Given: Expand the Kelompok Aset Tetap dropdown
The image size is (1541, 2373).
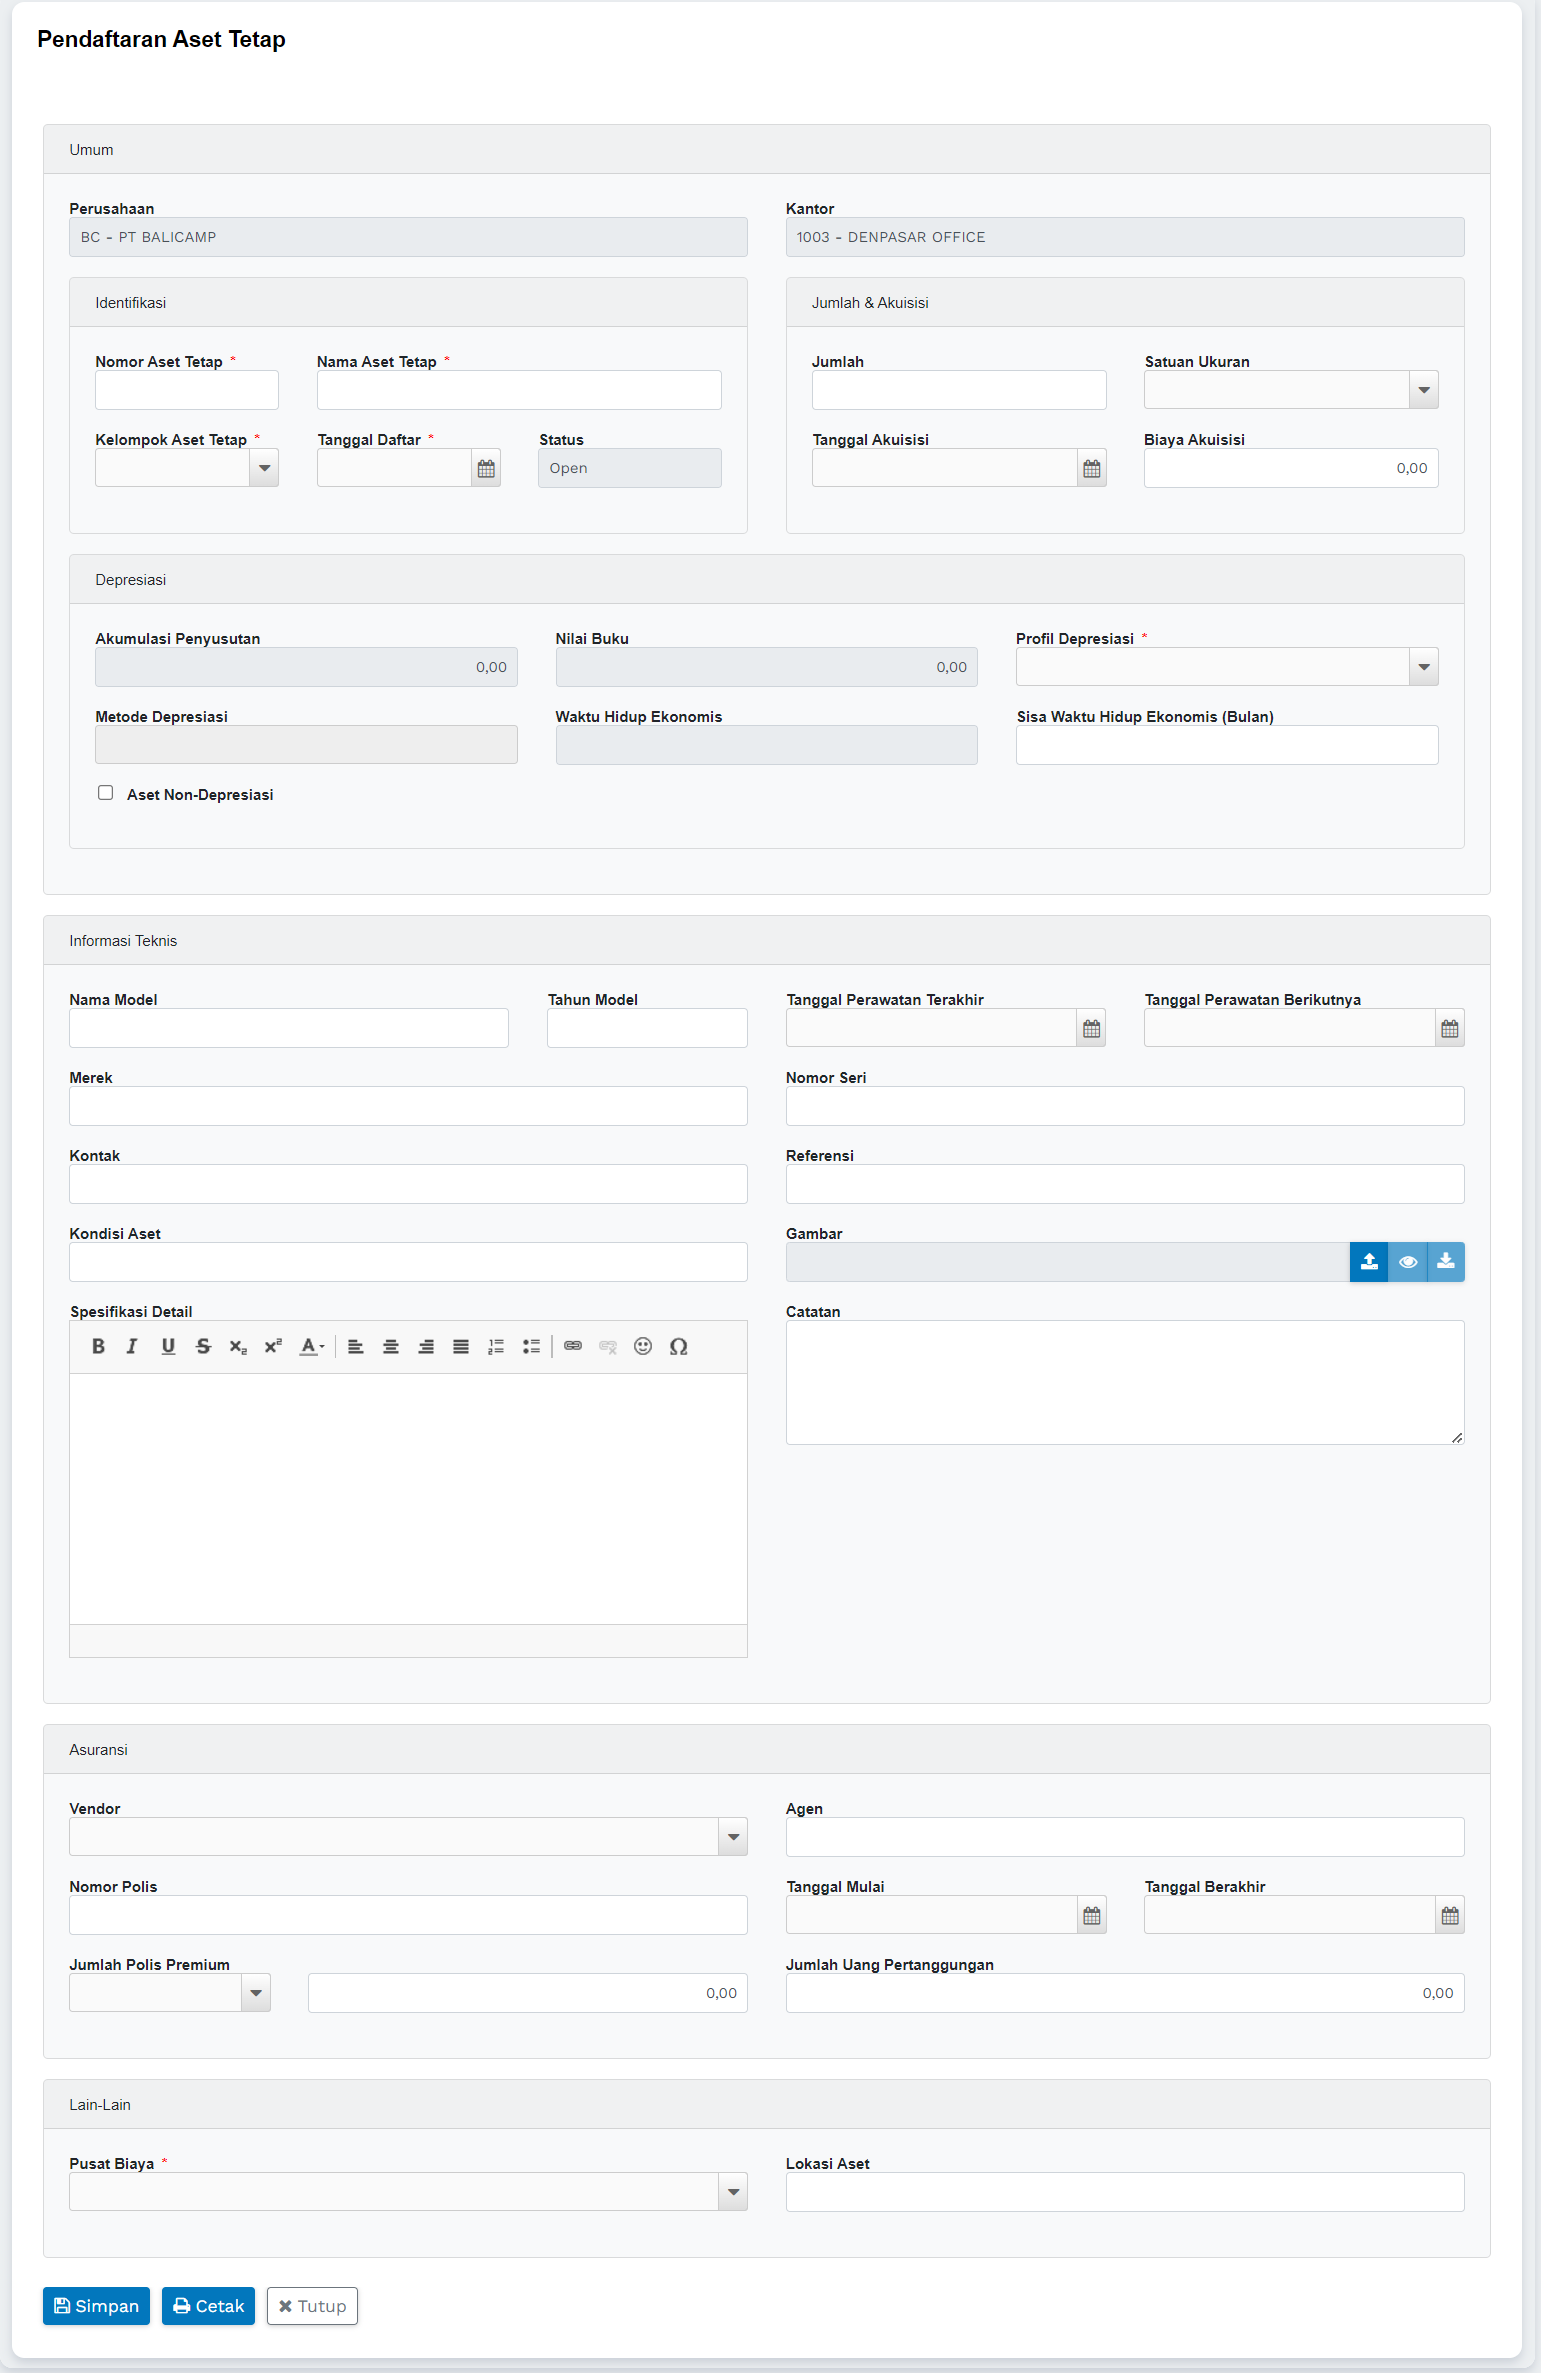Looking at the screenshot, I should pos(264,468).
